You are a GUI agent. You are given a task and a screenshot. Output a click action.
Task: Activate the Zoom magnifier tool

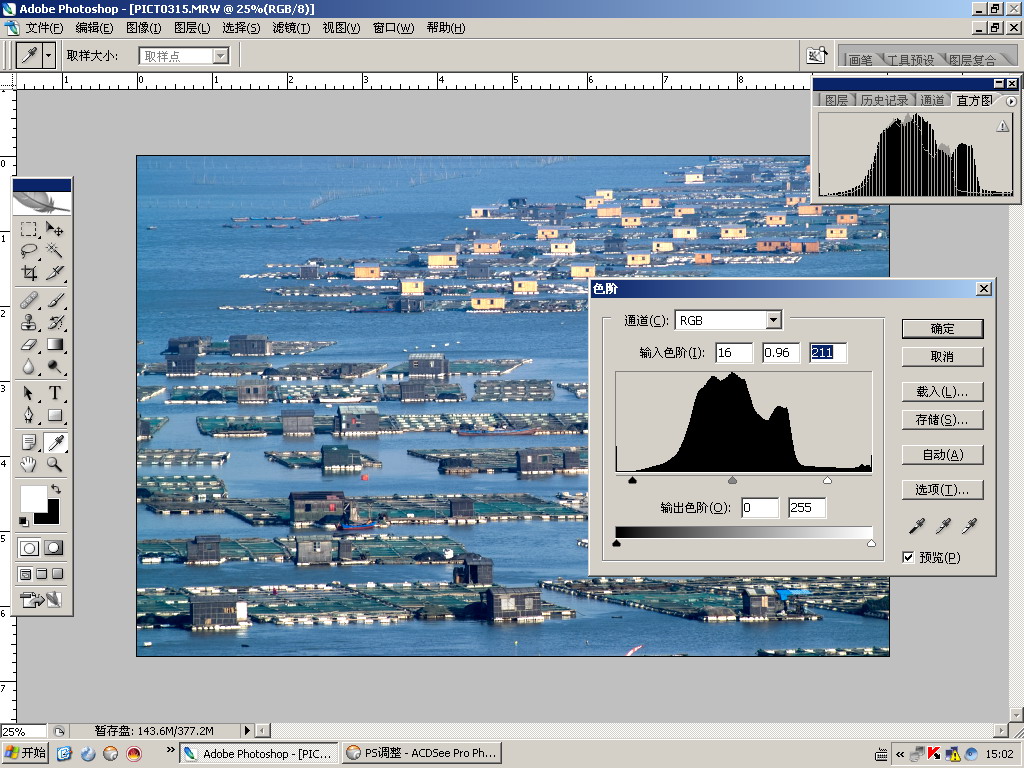[55, 465]
